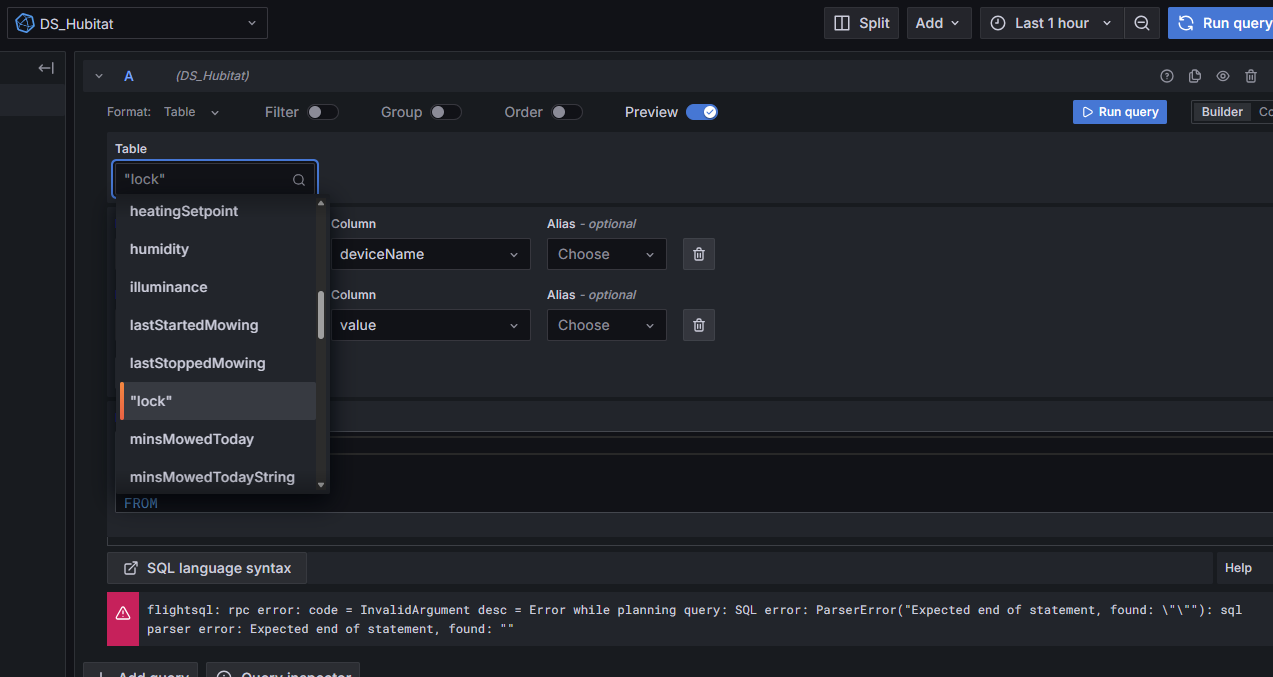Remove the value column row via trash icon
The height and width of the screenshot is (677, 1273).
tap(699, 325)
